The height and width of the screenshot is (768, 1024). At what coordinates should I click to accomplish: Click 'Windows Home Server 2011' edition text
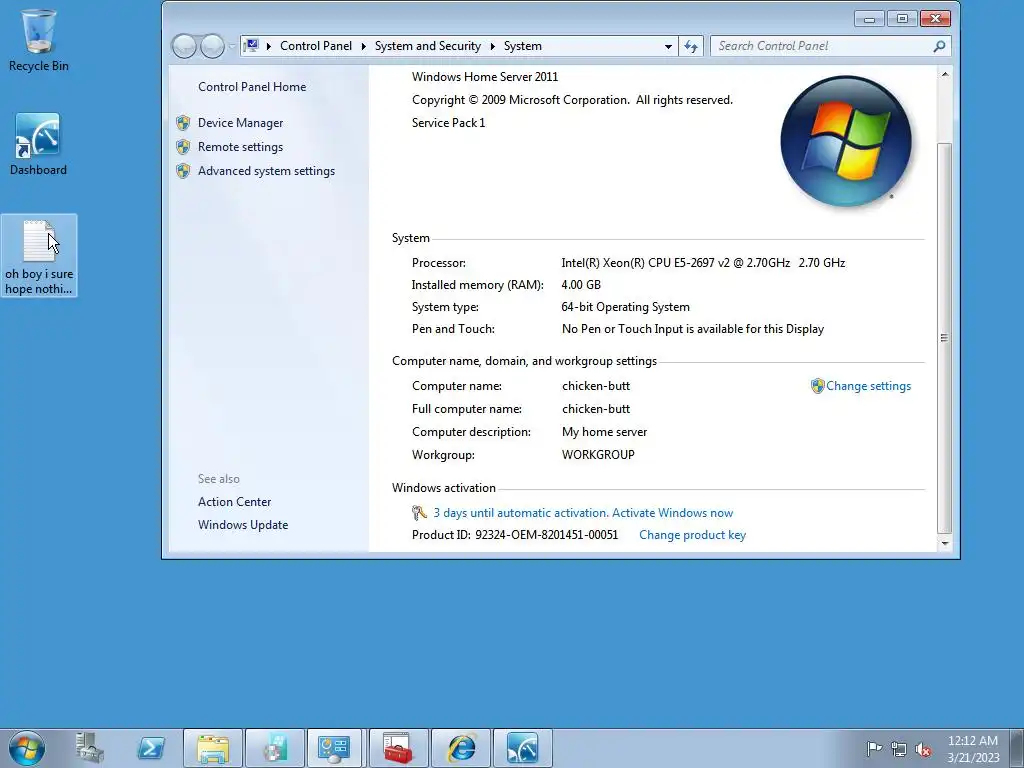485,76
